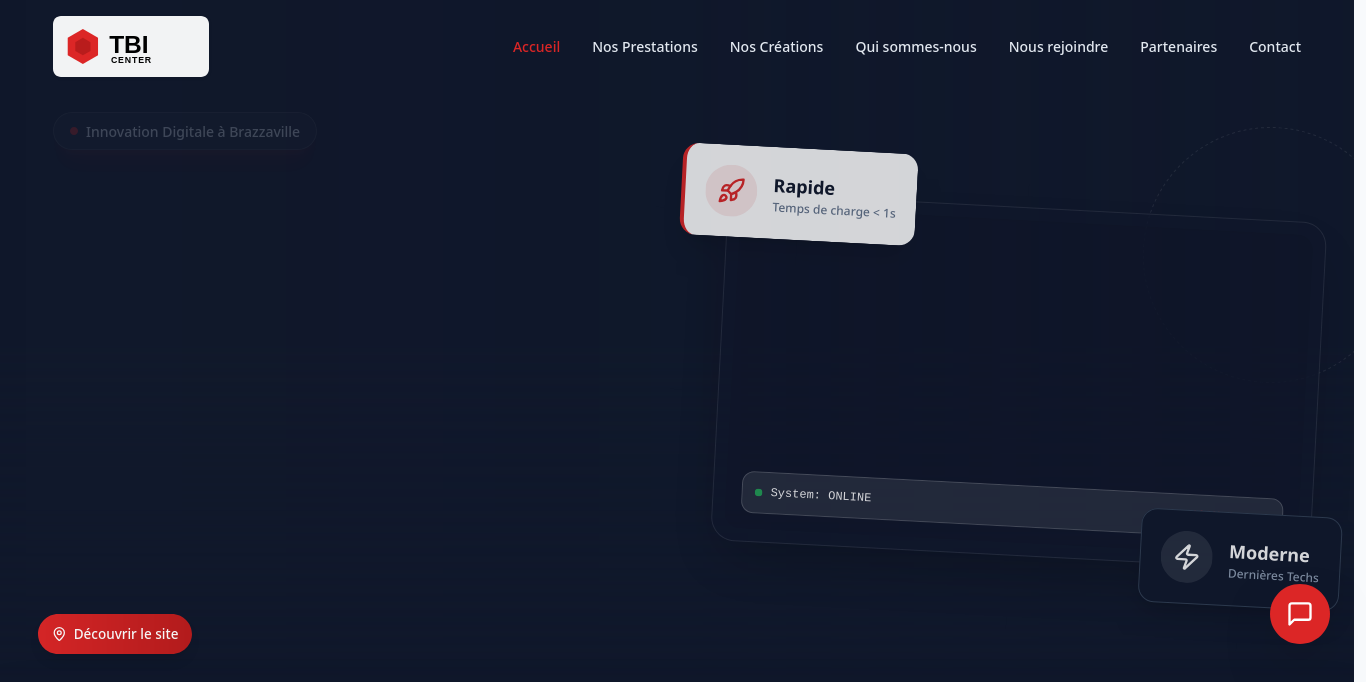Click the red hexagon logo icon
This screenshot has width=1366, height=682.
tap(83, 46)
